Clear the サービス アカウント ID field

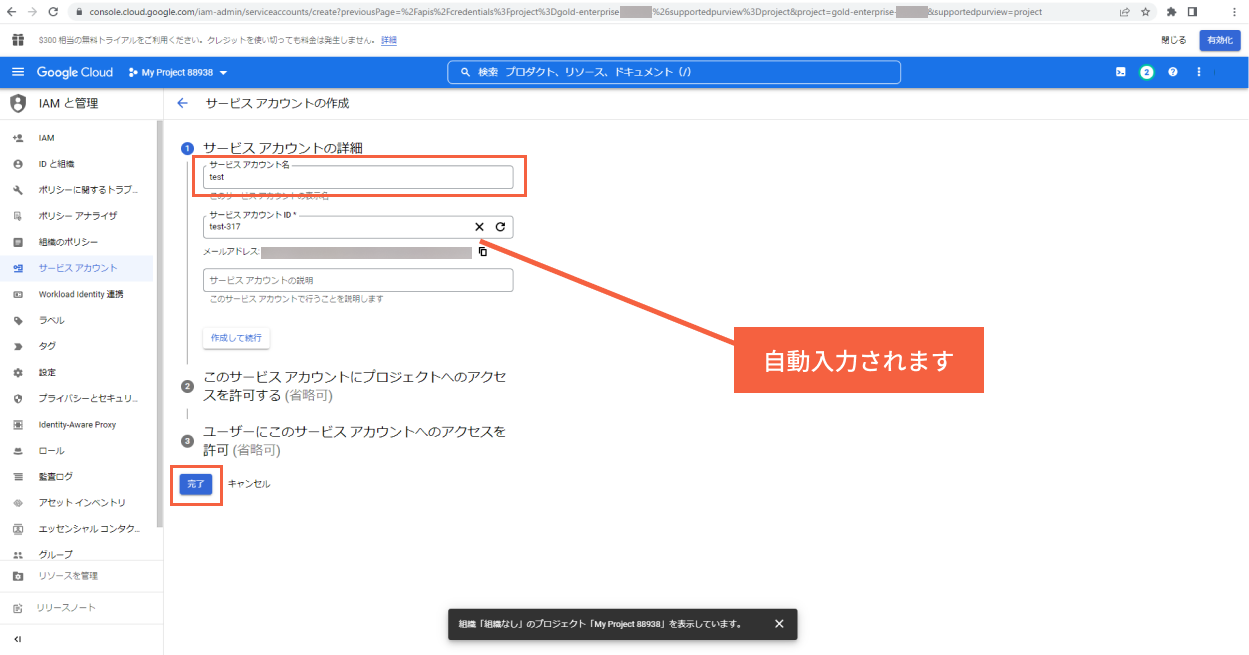pyautogui.click(x=479, y=227)
